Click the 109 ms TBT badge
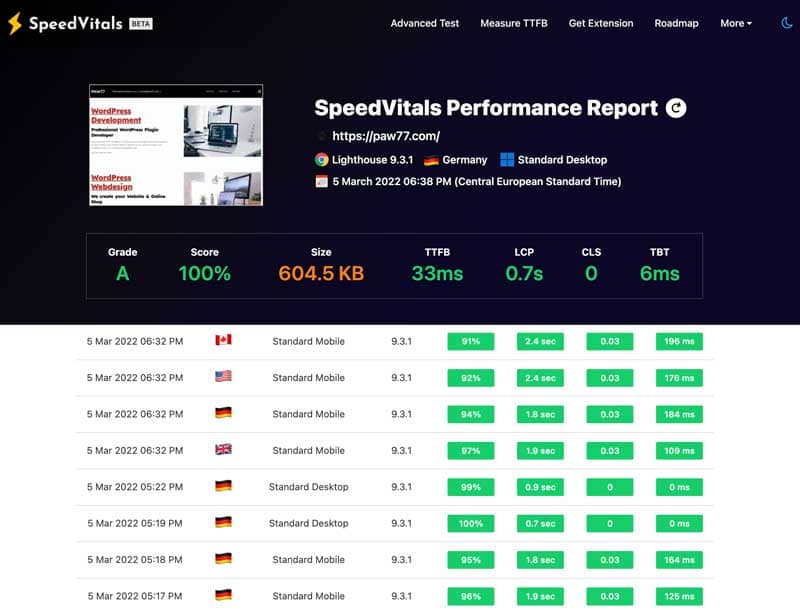This screenshot has height=610, width=800. pyautogui.click(x=679, y=451)
